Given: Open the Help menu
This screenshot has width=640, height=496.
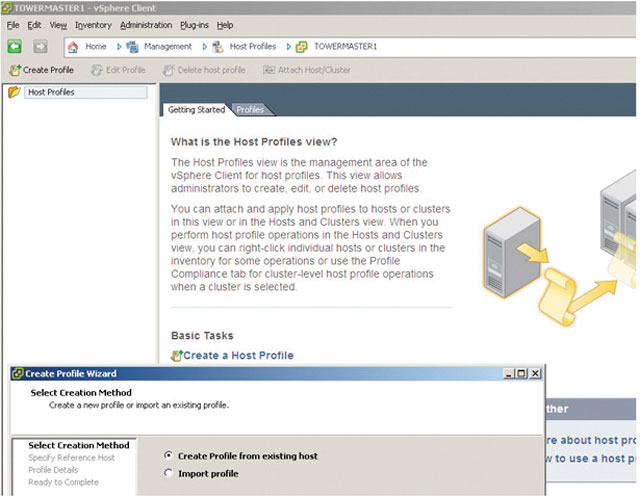Looking at the screenshot, I should (x=225, y=25).
